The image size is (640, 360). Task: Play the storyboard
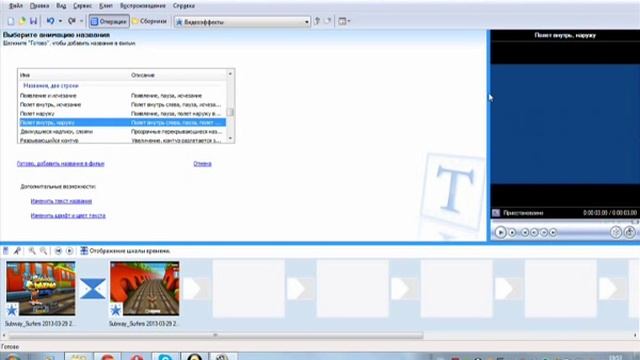click(x=69, y=251)
